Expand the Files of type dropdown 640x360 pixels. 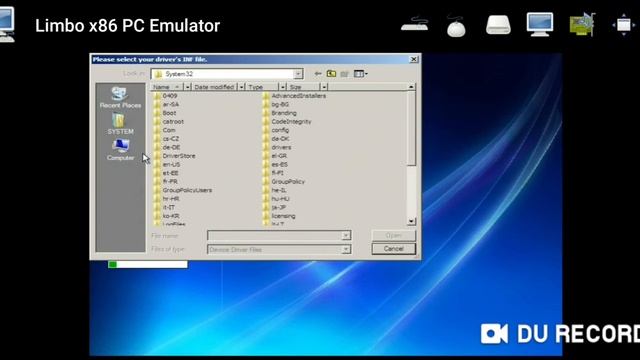346,249
